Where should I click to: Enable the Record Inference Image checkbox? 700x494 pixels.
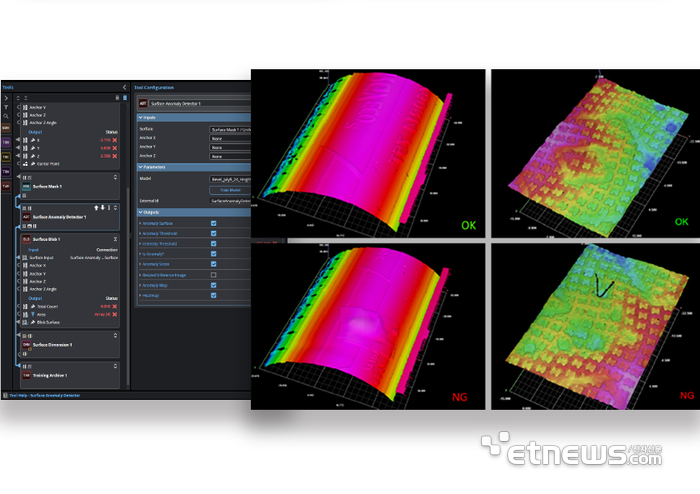213,273
